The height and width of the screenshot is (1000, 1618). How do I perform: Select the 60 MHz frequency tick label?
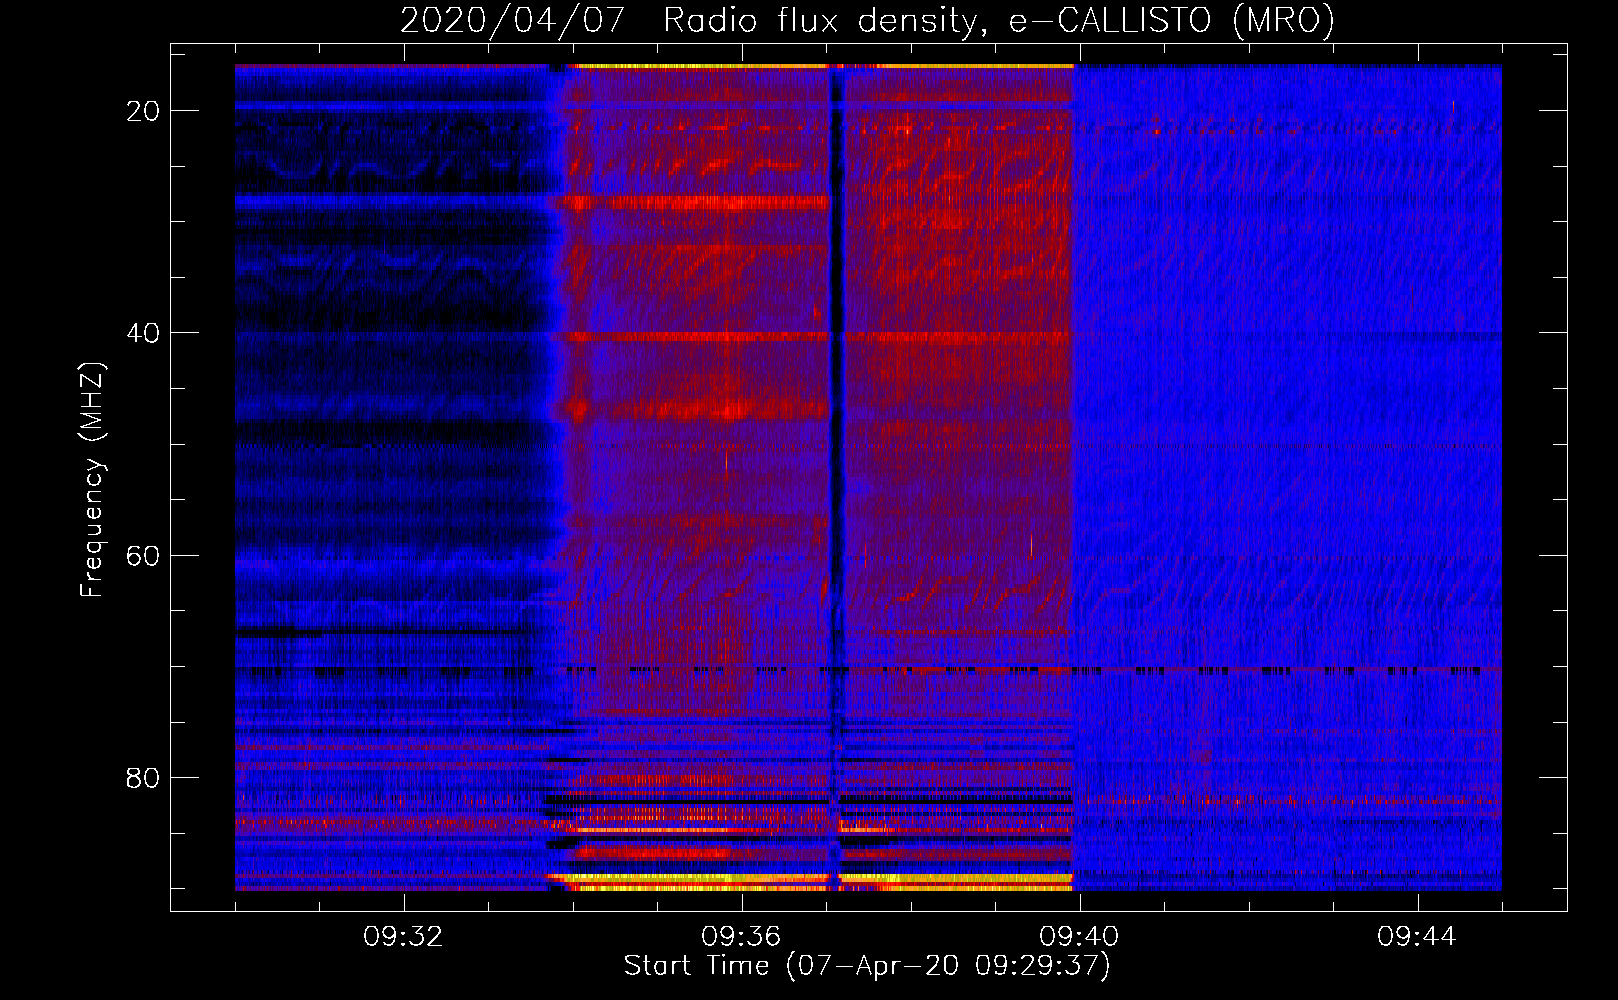pyautogui.click(x=143, y=555)
